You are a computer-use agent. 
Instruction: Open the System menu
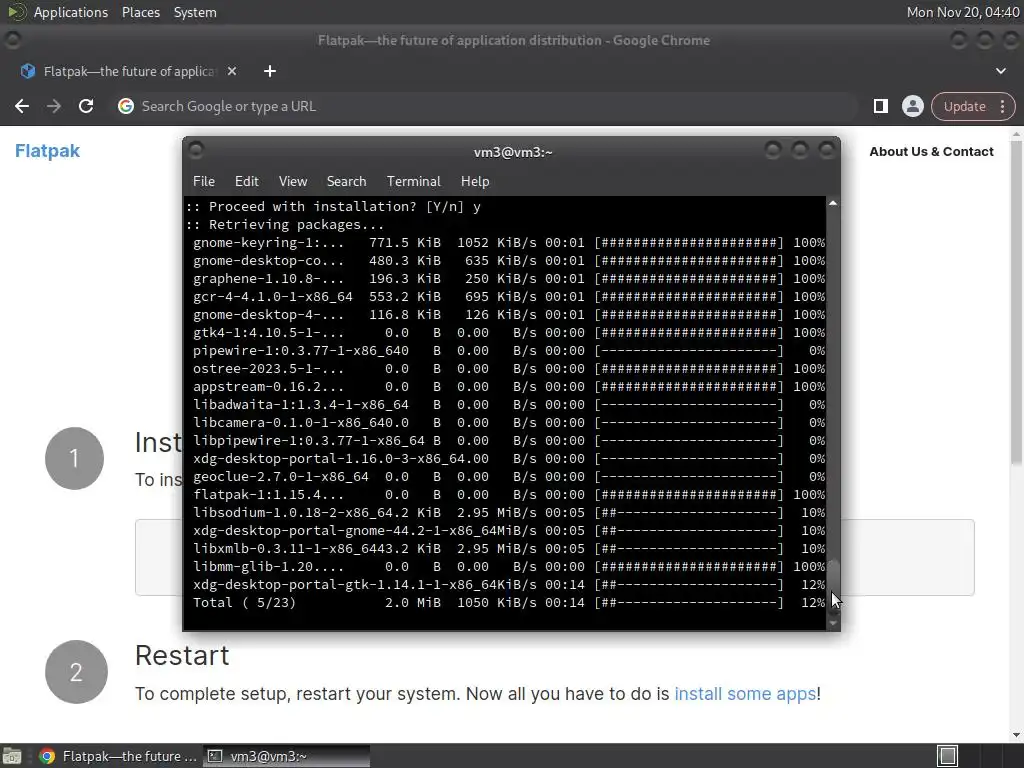pos(195,12)
